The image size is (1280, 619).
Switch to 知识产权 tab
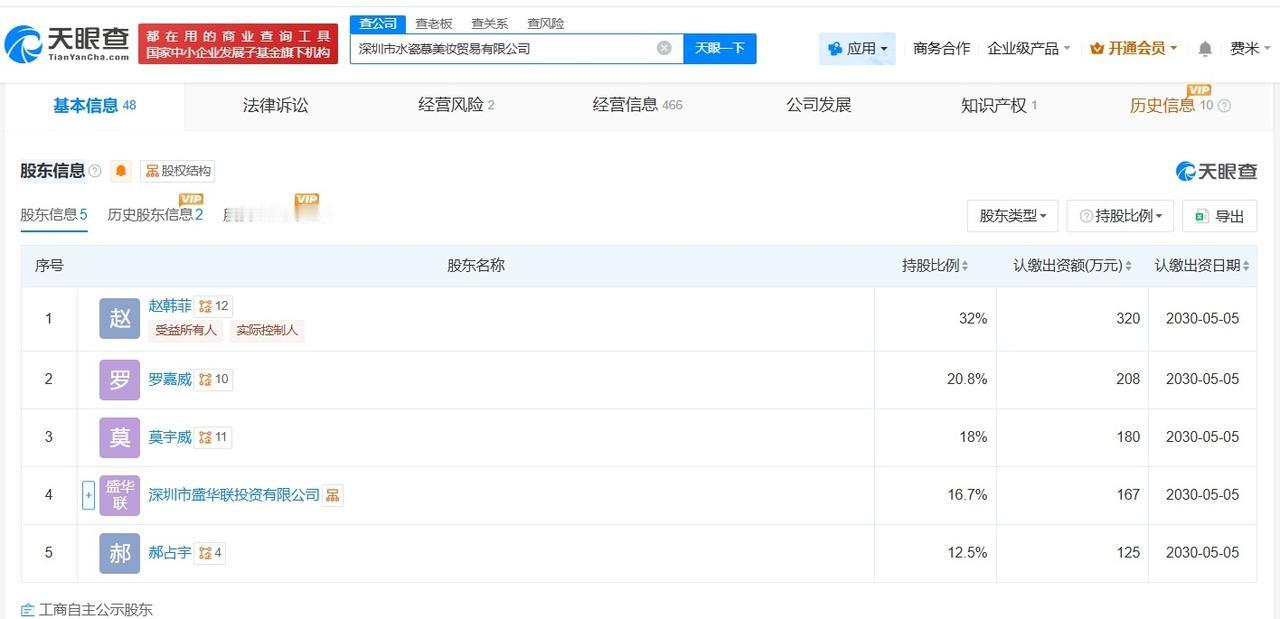pos(999,105)
